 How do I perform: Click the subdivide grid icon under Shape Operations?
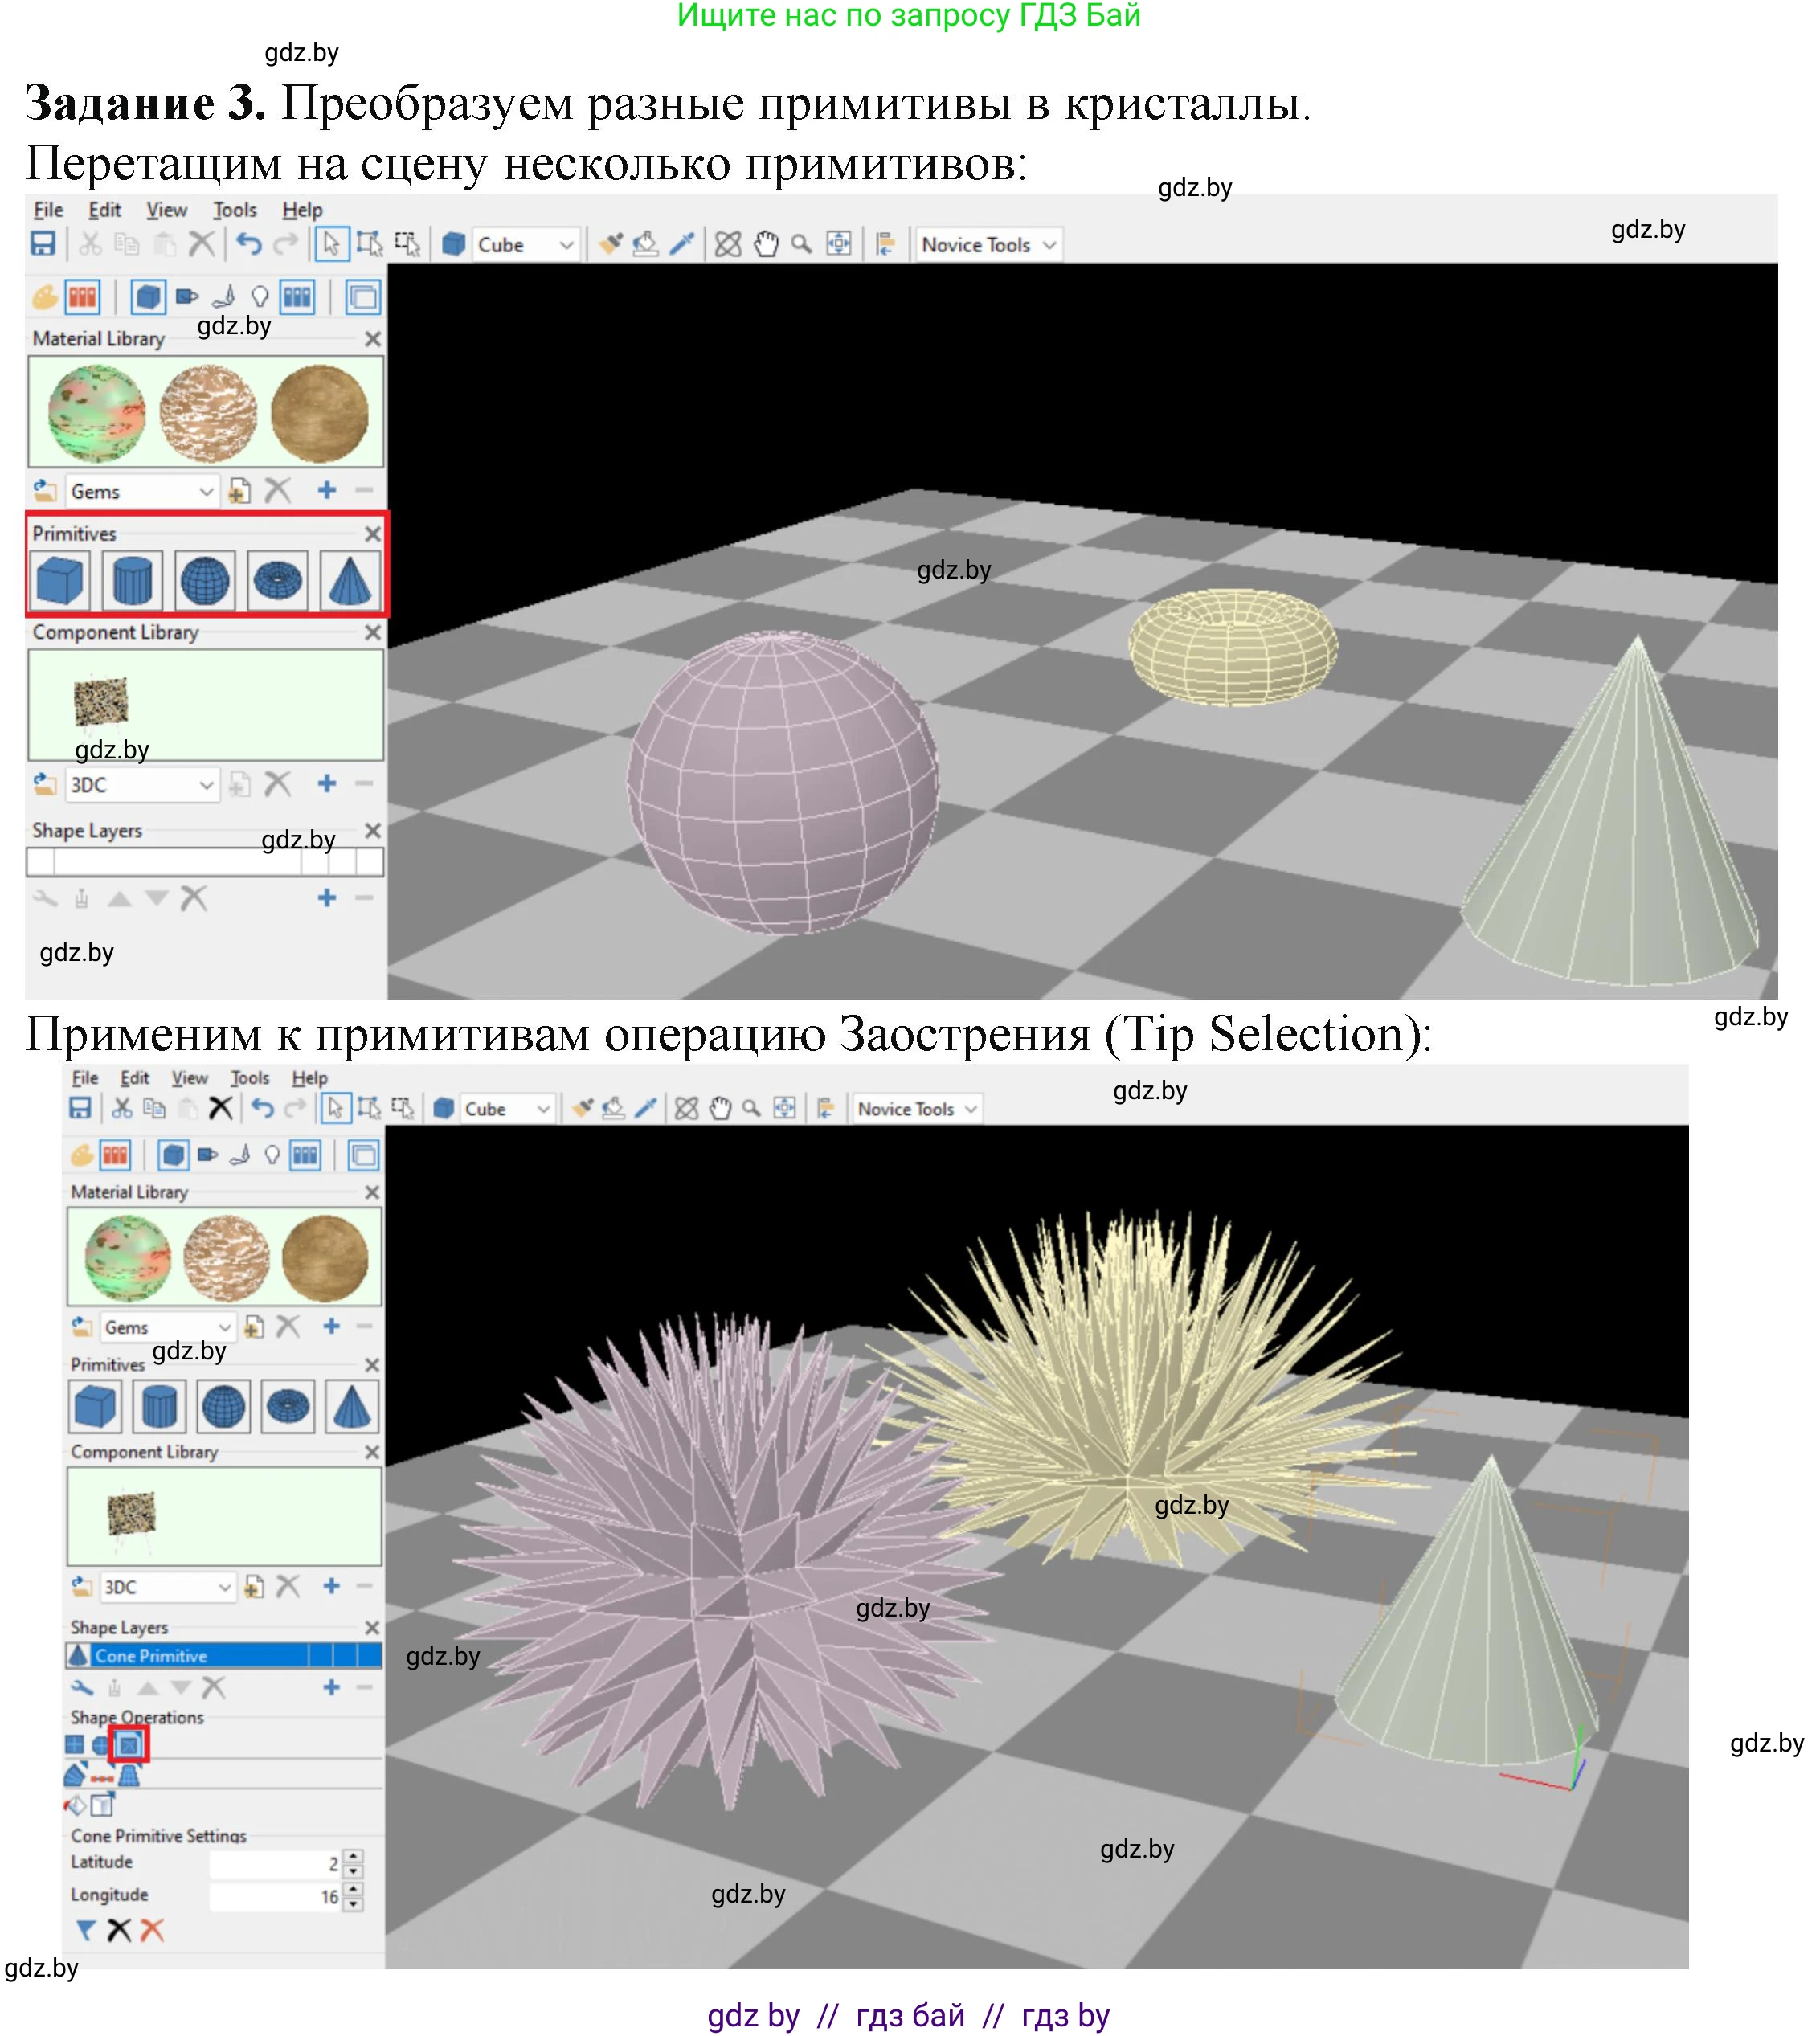(x=75, y=1745)
